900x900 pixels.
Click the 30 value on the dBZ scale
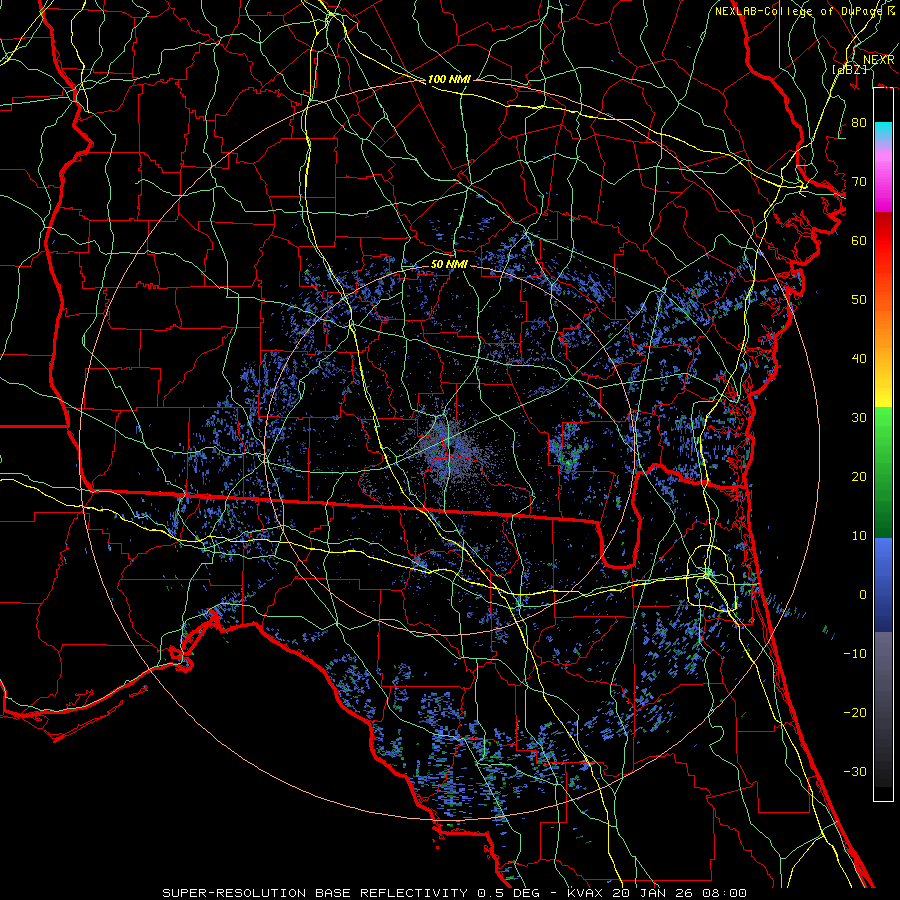859,418
